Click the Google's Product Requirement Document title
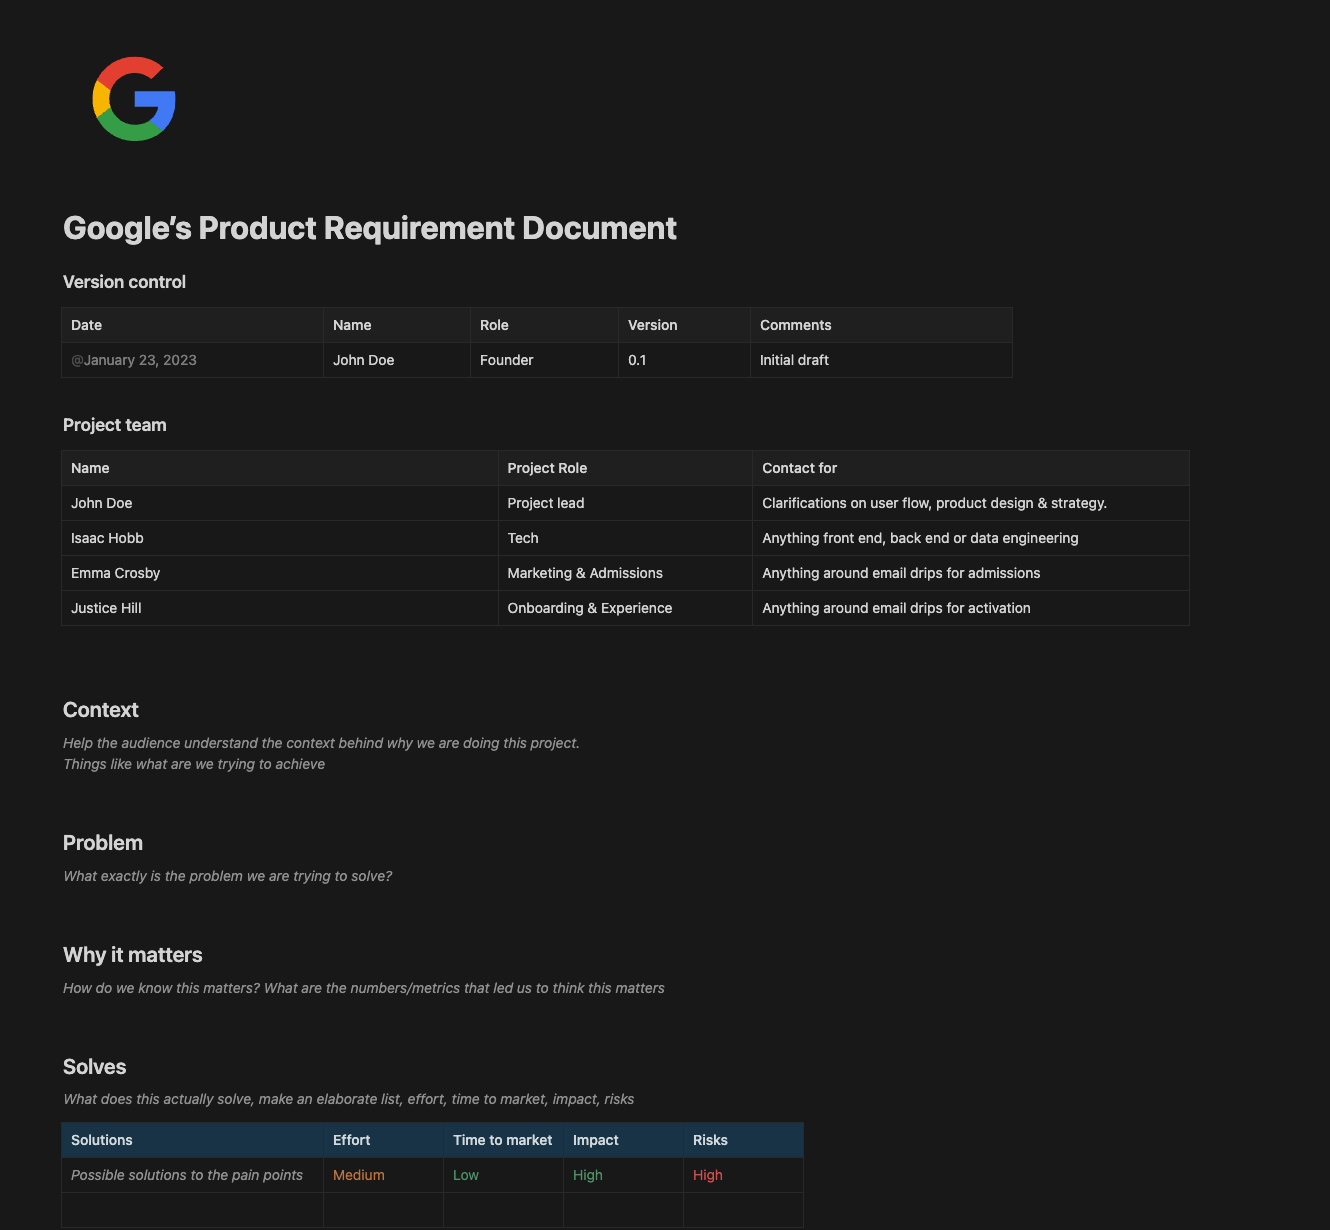The width and height of the screenshot is (1330, 1230). (369, 228)
